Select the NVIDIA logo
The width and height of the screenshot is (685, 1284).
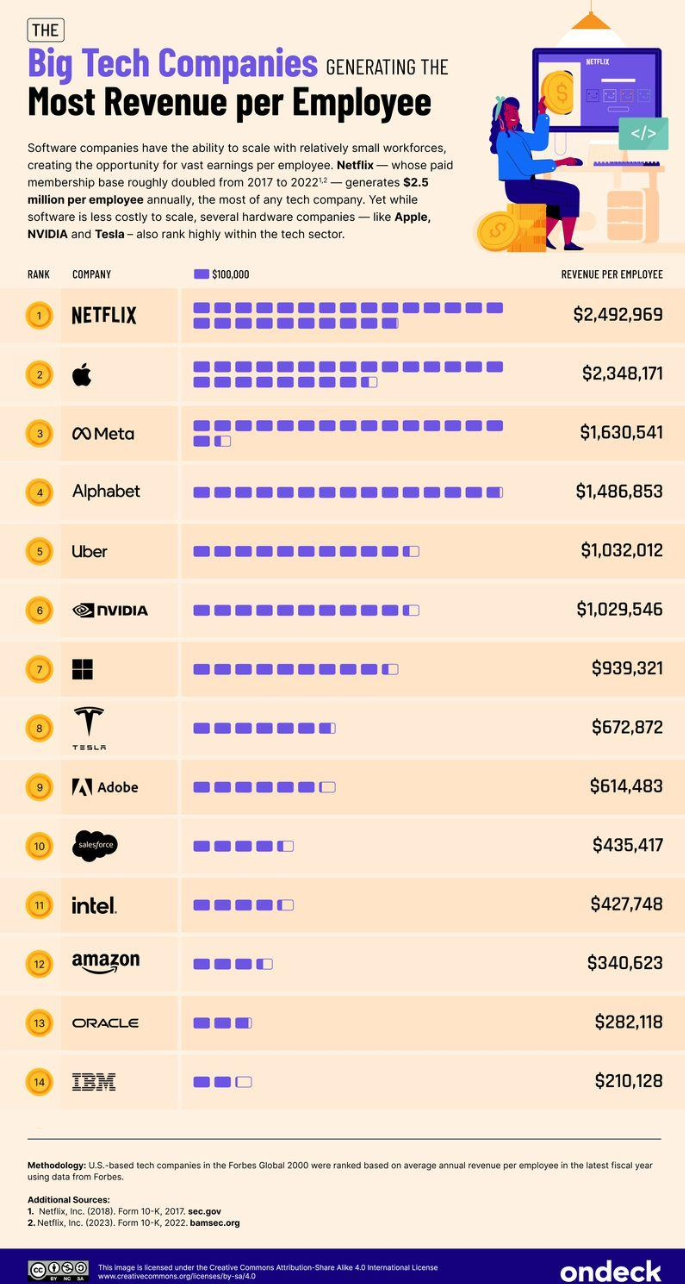pos(110,610)
